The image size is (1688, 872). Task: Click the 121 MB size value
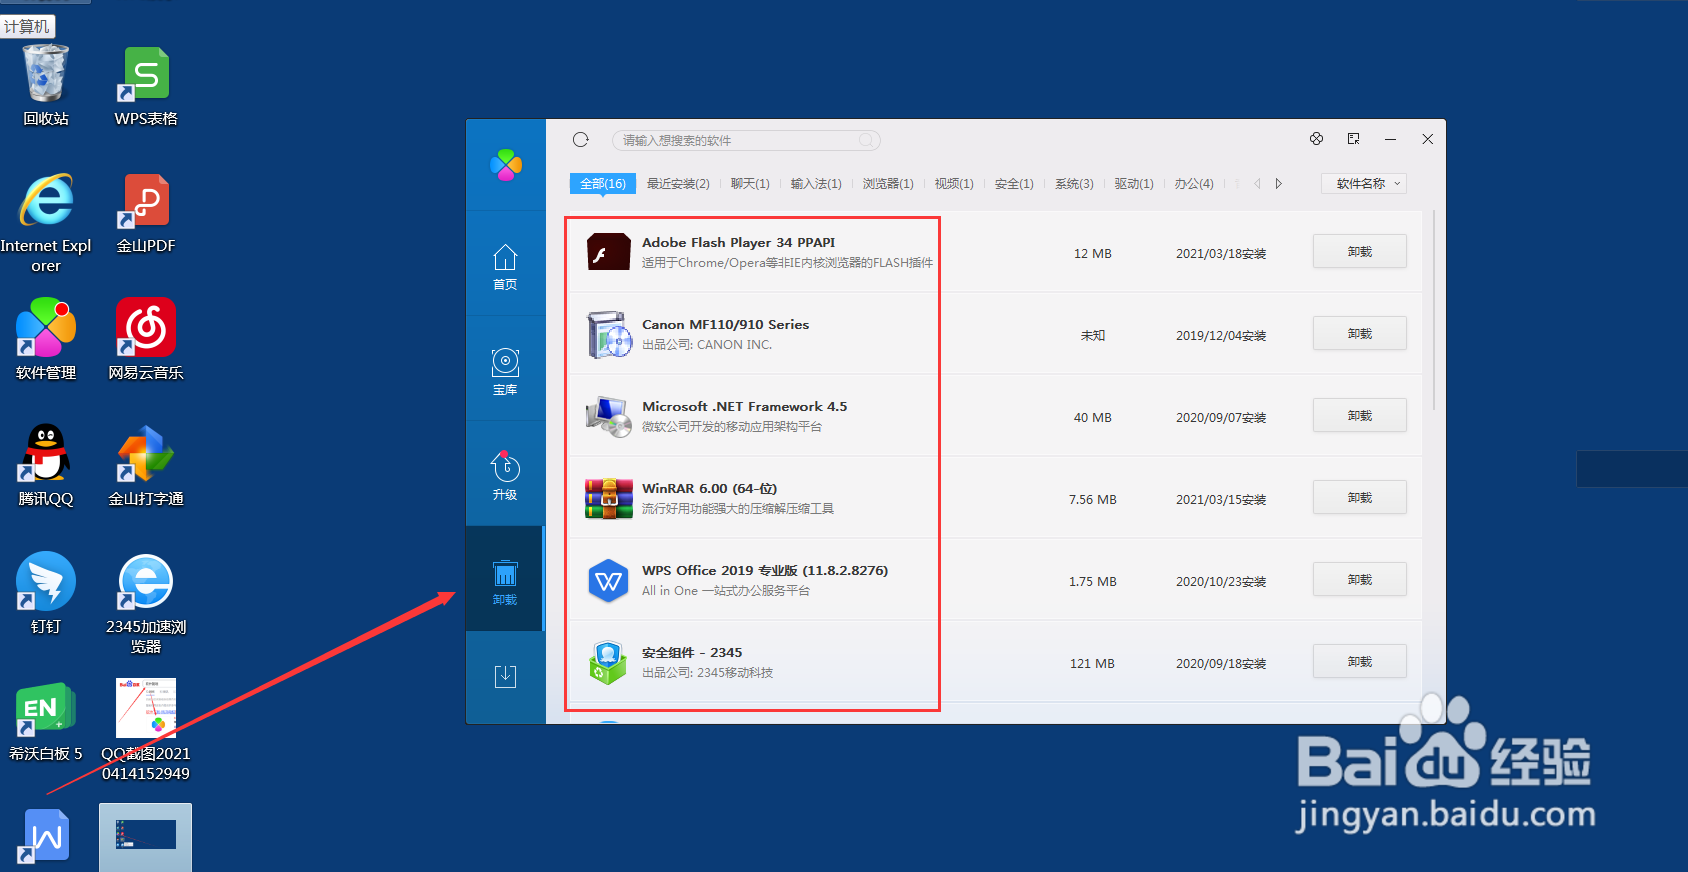click(1092, 664)
